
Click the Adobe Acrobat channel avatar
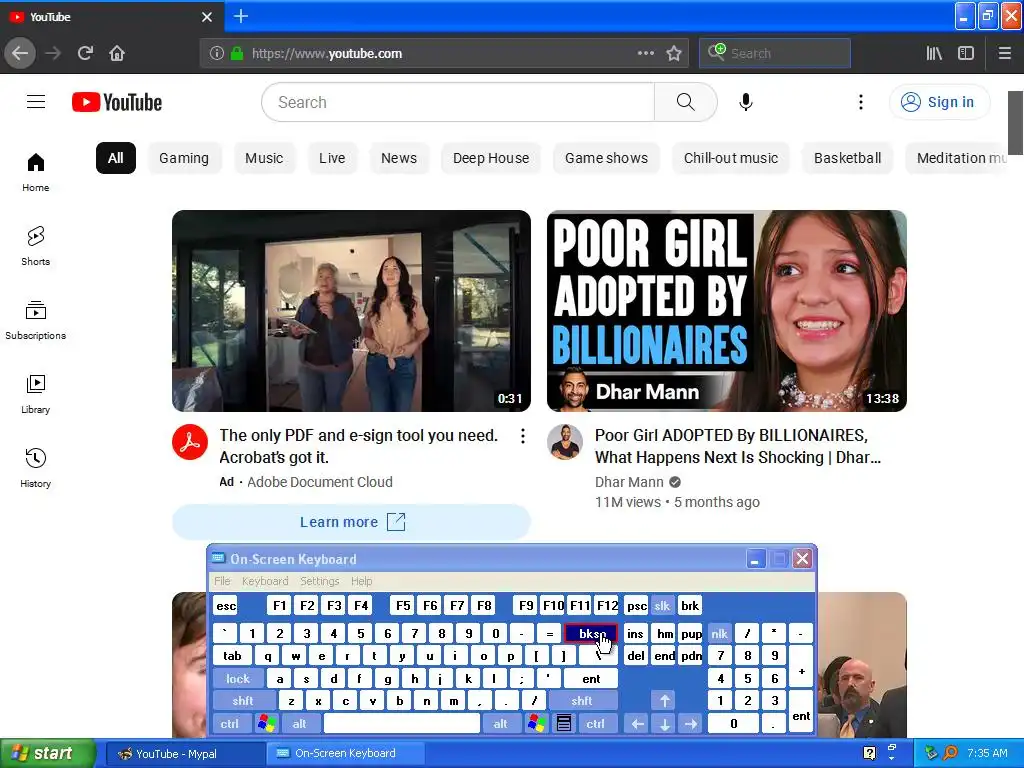[190, 442]
